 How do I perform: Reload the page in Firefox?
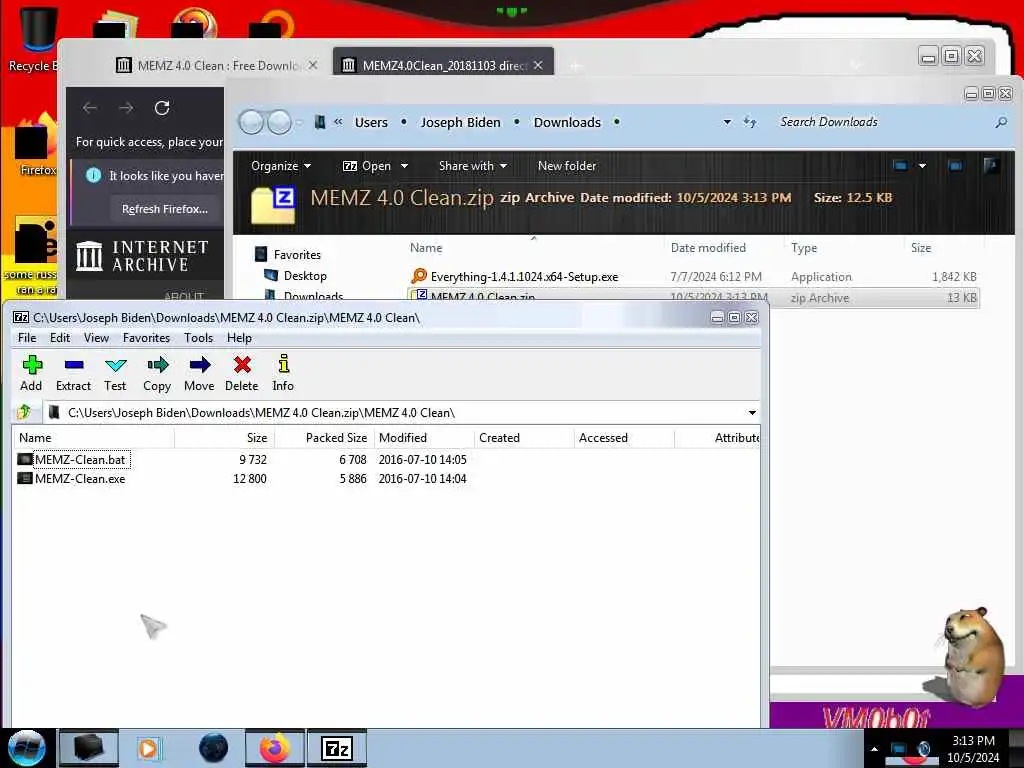click(162, 108)
